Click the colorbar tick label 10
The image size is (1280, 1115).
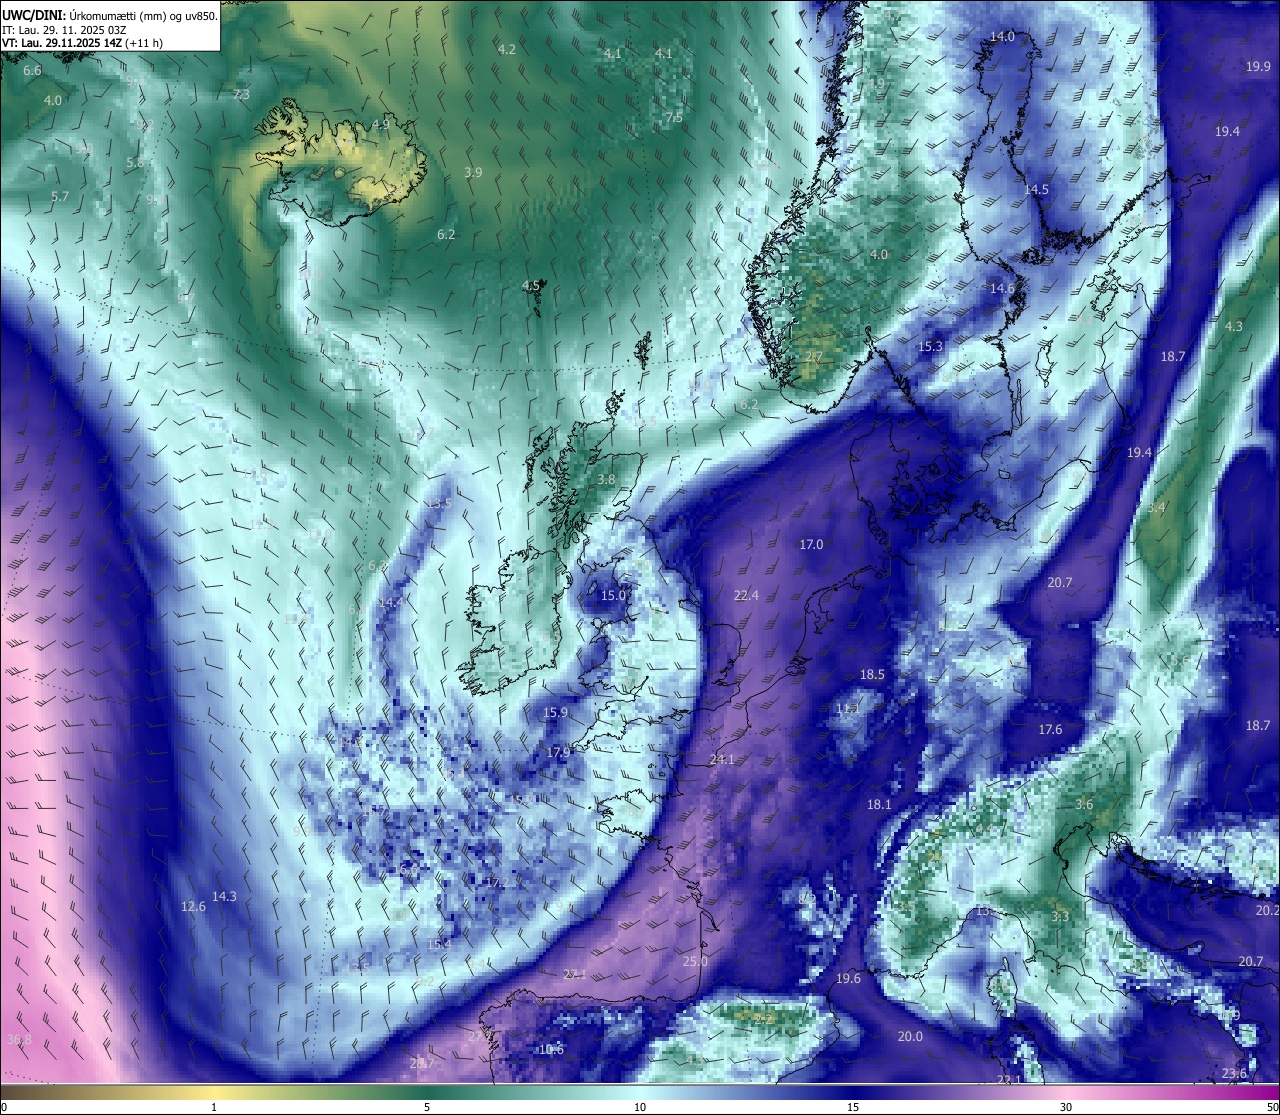(x=640, y=1107)
